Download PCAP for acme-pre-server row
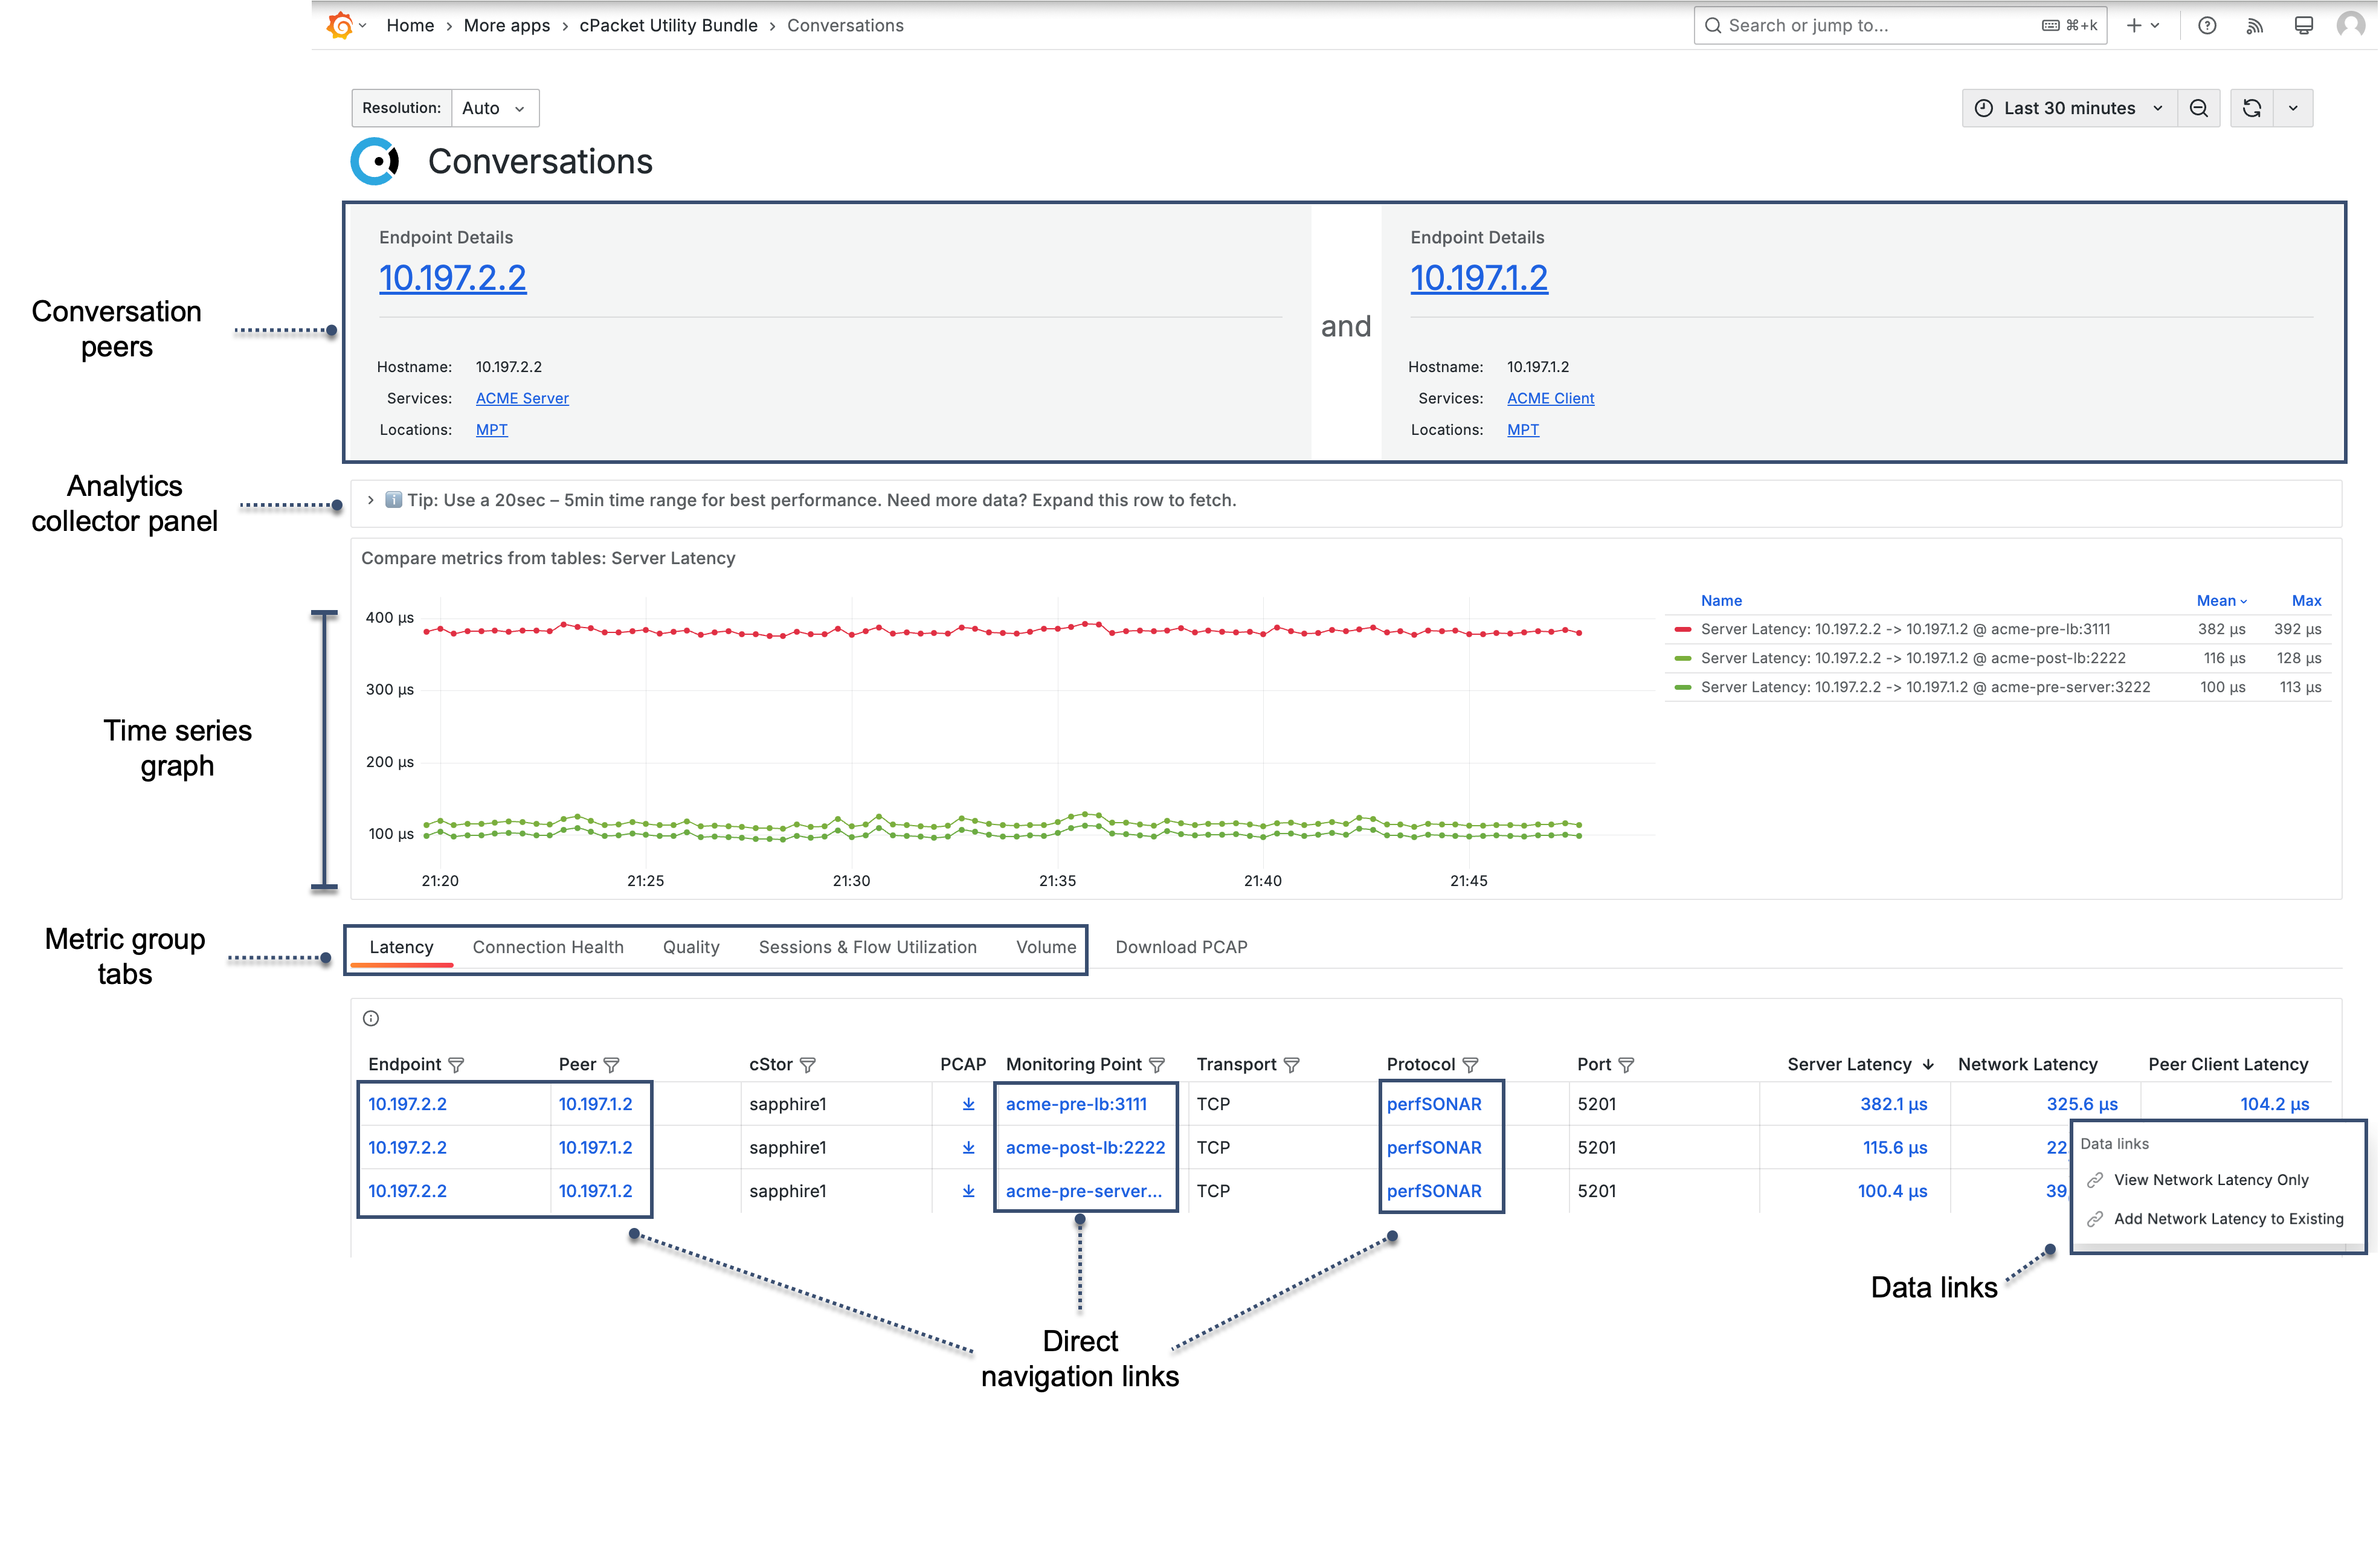The height and width of the screenshot is (1568, 2379). (x=968, y=1191)
